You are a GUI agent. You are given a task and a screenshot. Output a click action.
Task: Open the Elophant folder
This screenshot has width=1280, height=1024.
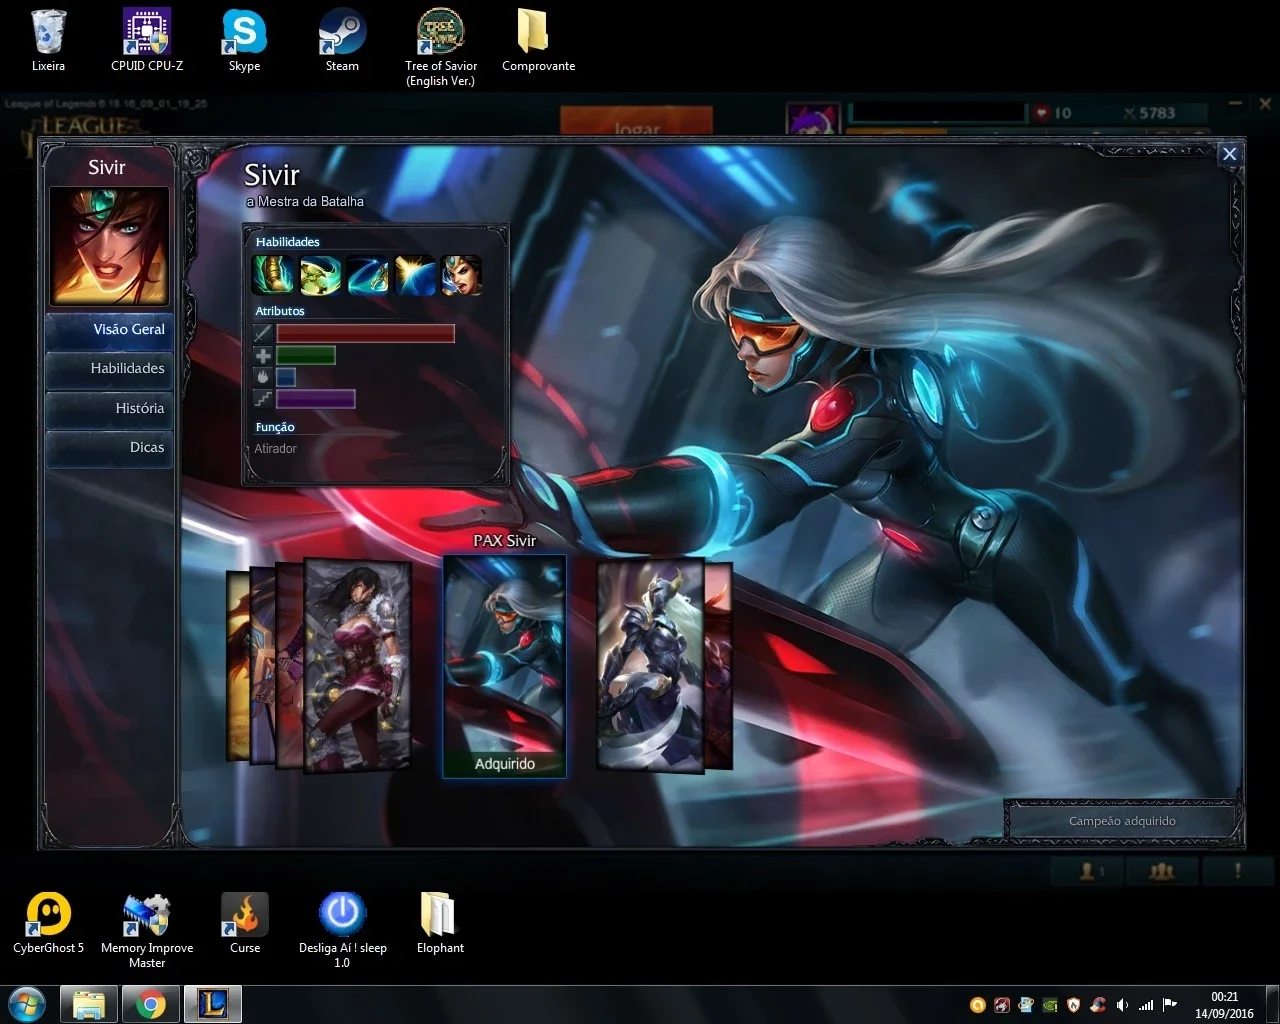(441, 924)
